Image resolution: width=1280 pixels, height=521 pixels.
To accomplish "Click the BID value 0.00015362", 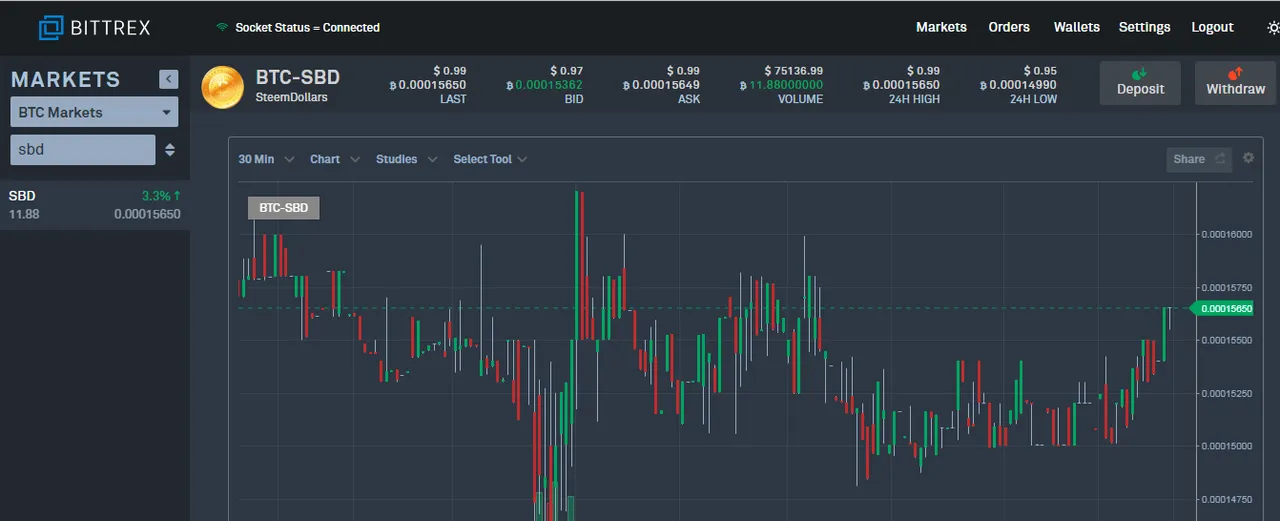I will 545,85.
